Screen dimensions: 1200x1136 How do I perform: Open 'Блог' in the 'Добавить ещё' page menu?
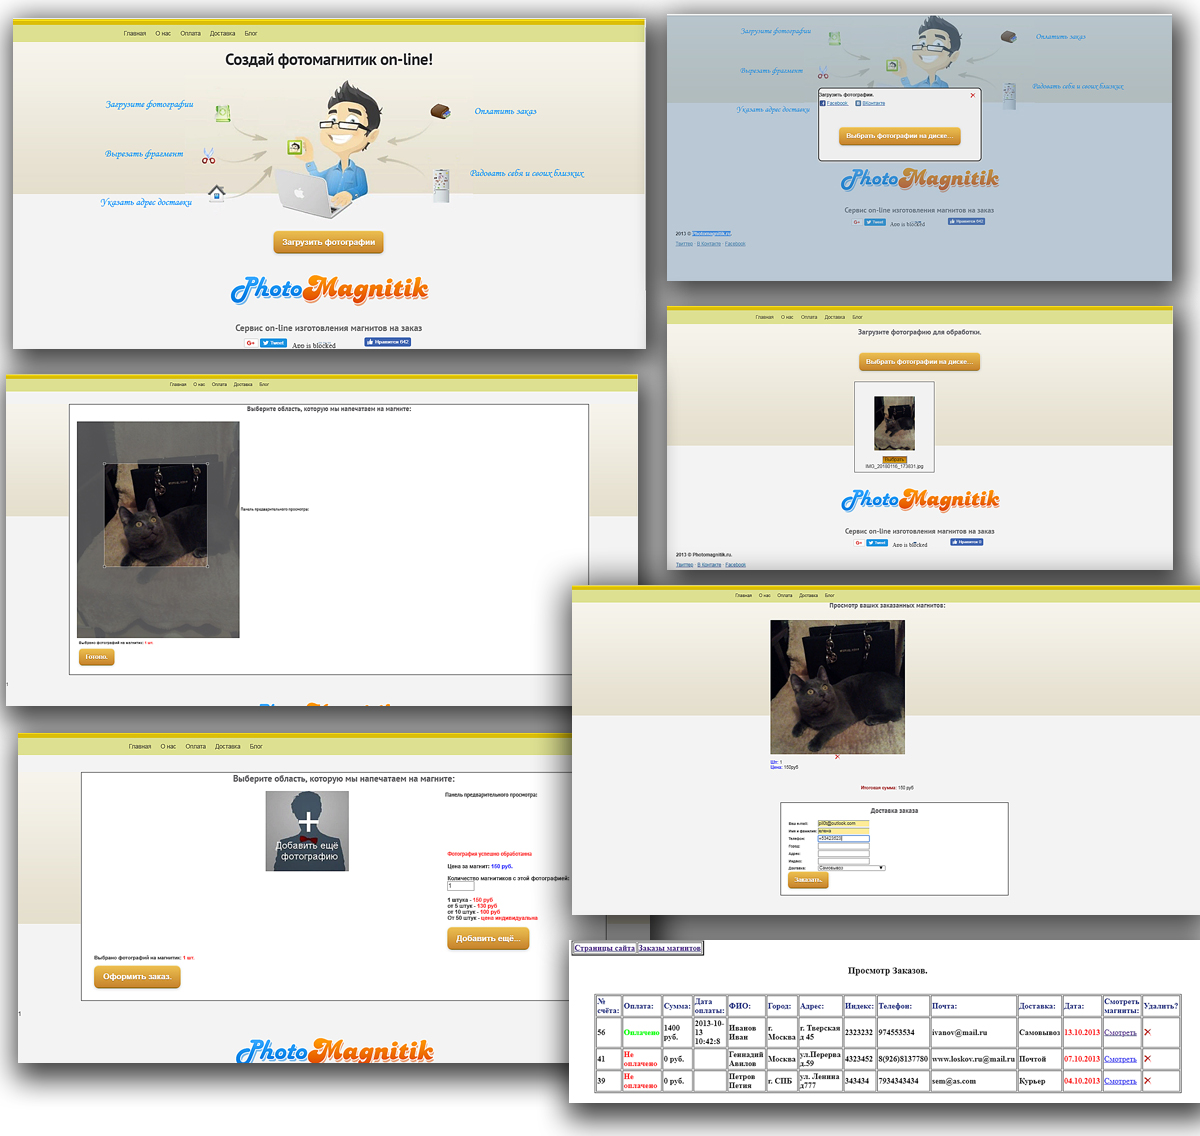(x=256, y=746)
